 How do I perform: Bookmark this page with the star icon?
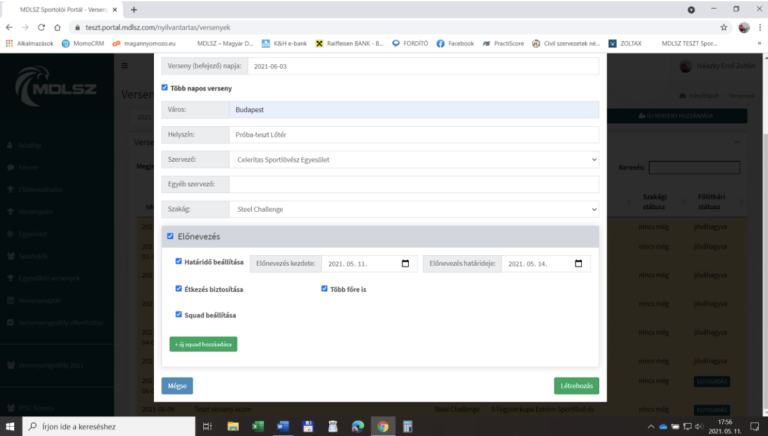724,27
